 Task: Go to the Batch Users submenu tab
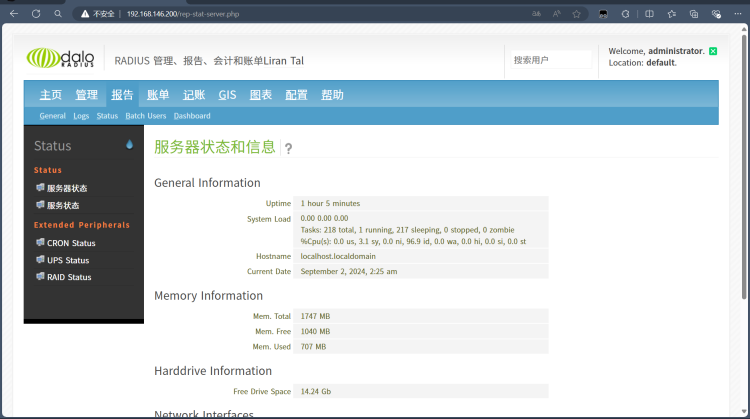coord(146,116)
